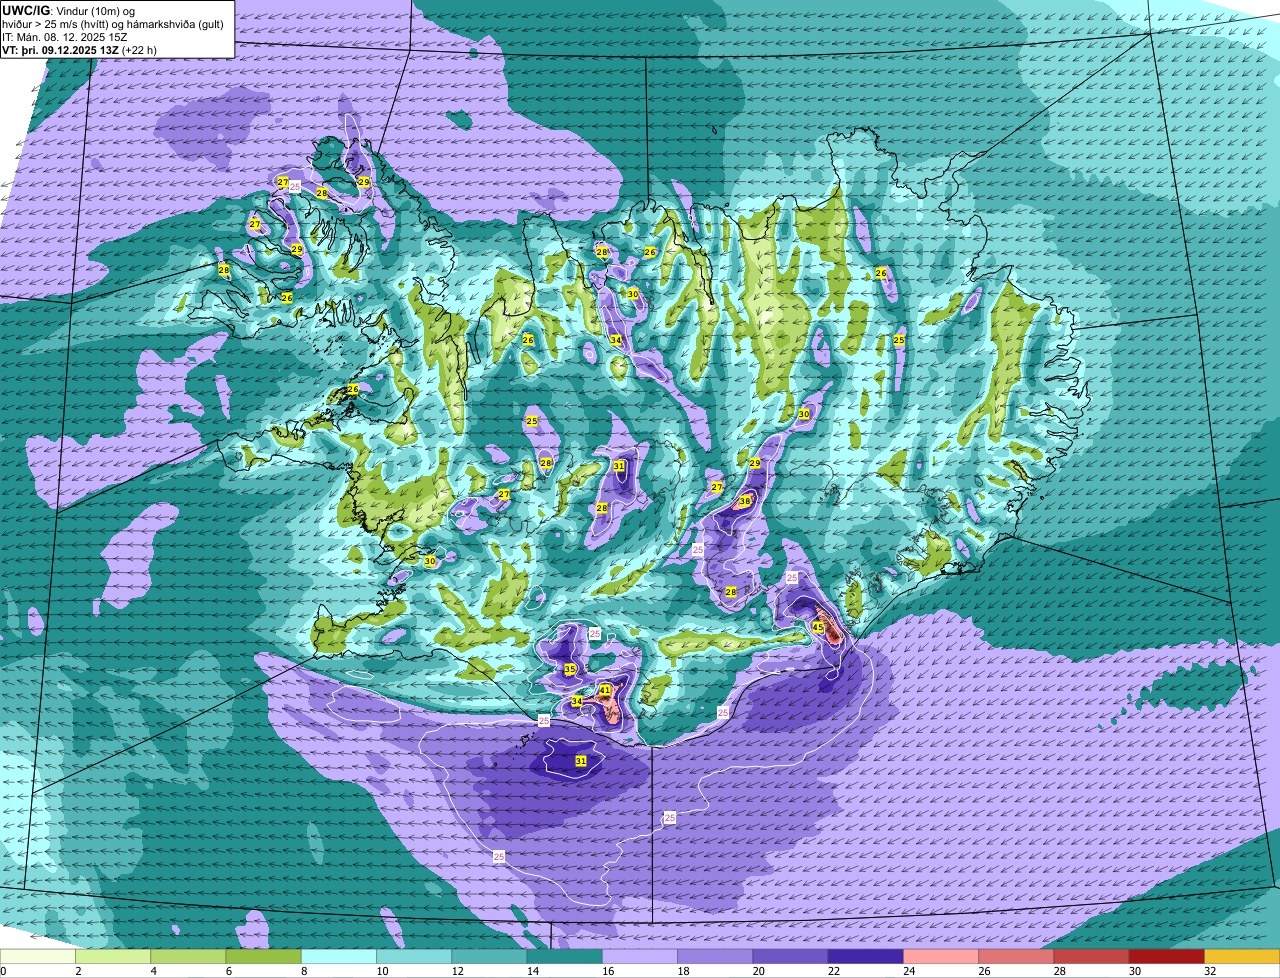Click the legend swatch between 12 and 14
Screen dimensions: 1280x978
click(489, 957)
